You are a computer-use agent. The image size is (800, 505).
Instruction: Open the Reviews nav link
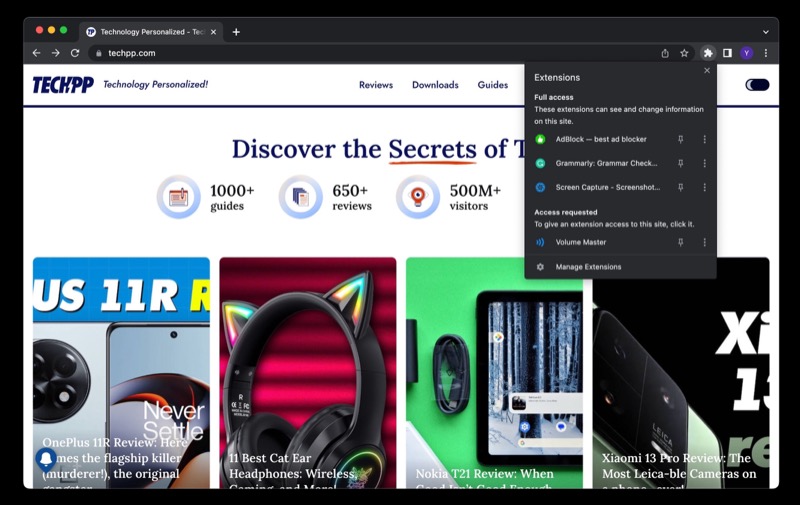[376, 85]
